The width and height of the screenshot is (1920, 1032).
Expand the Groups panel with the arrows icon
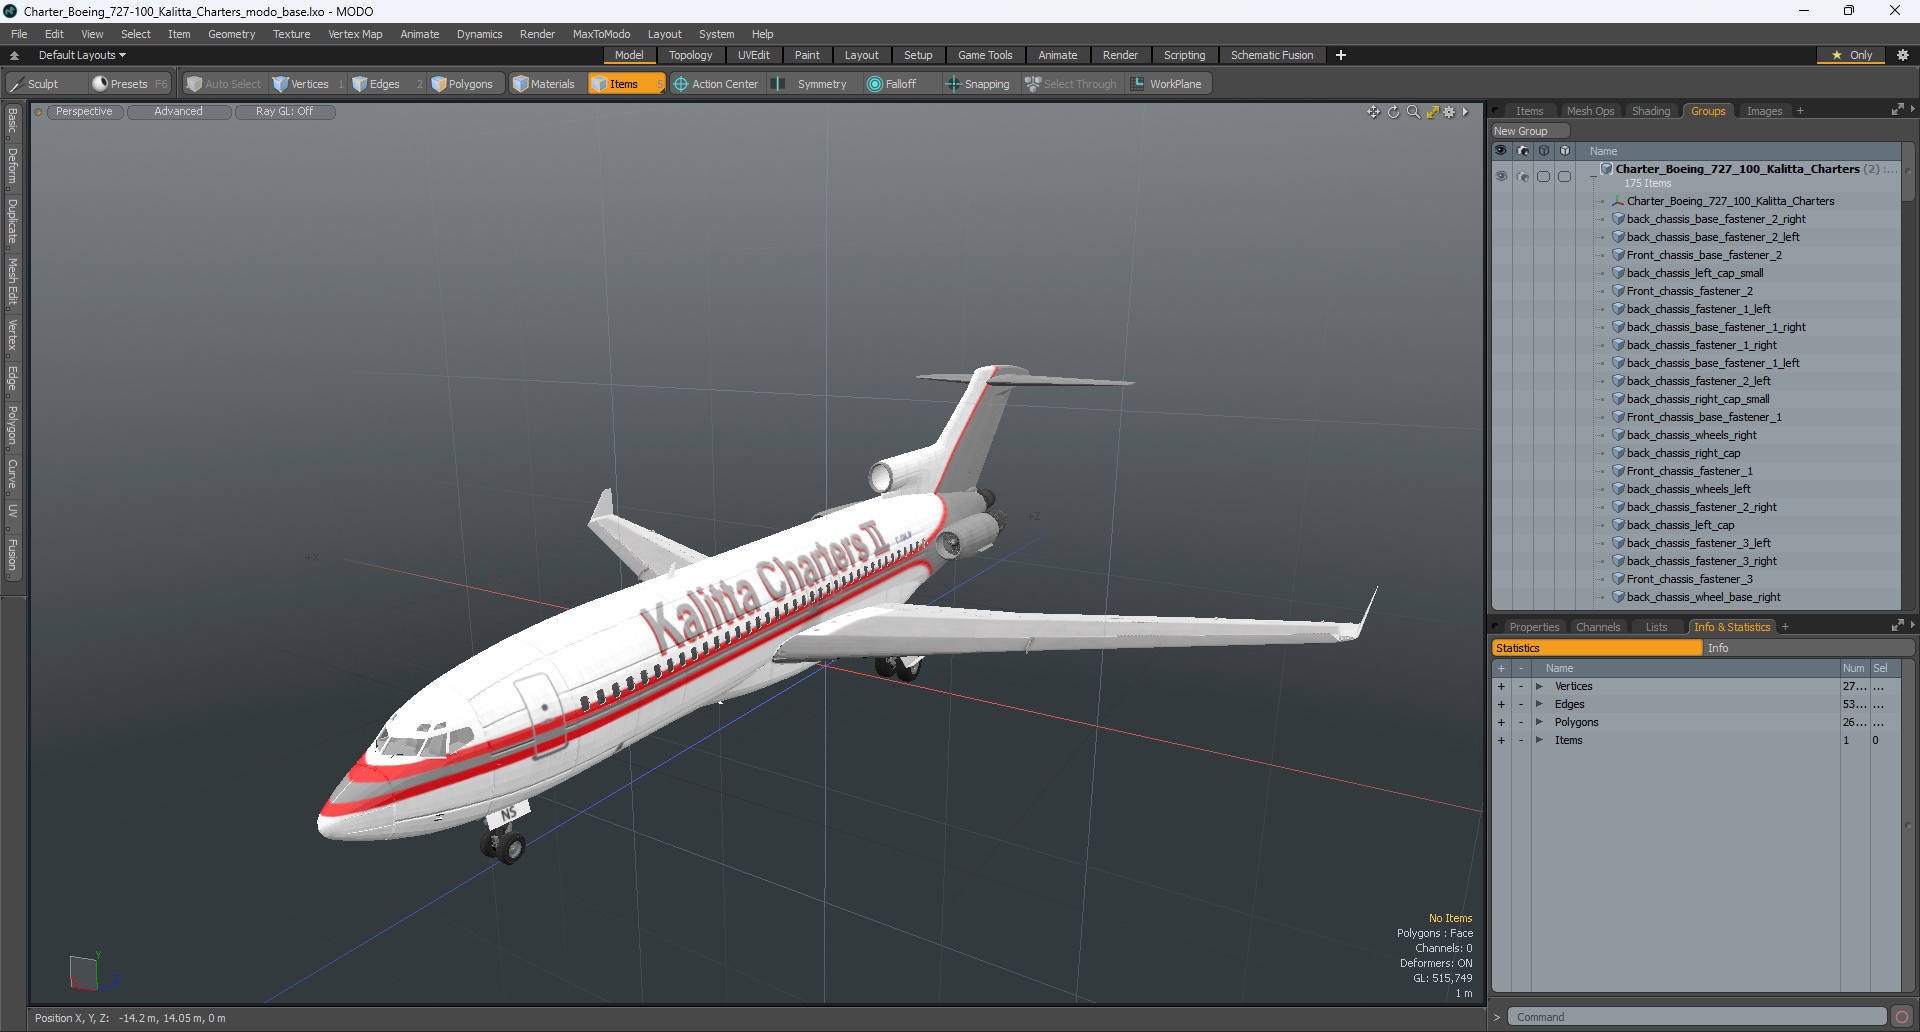pos(1897,110)
